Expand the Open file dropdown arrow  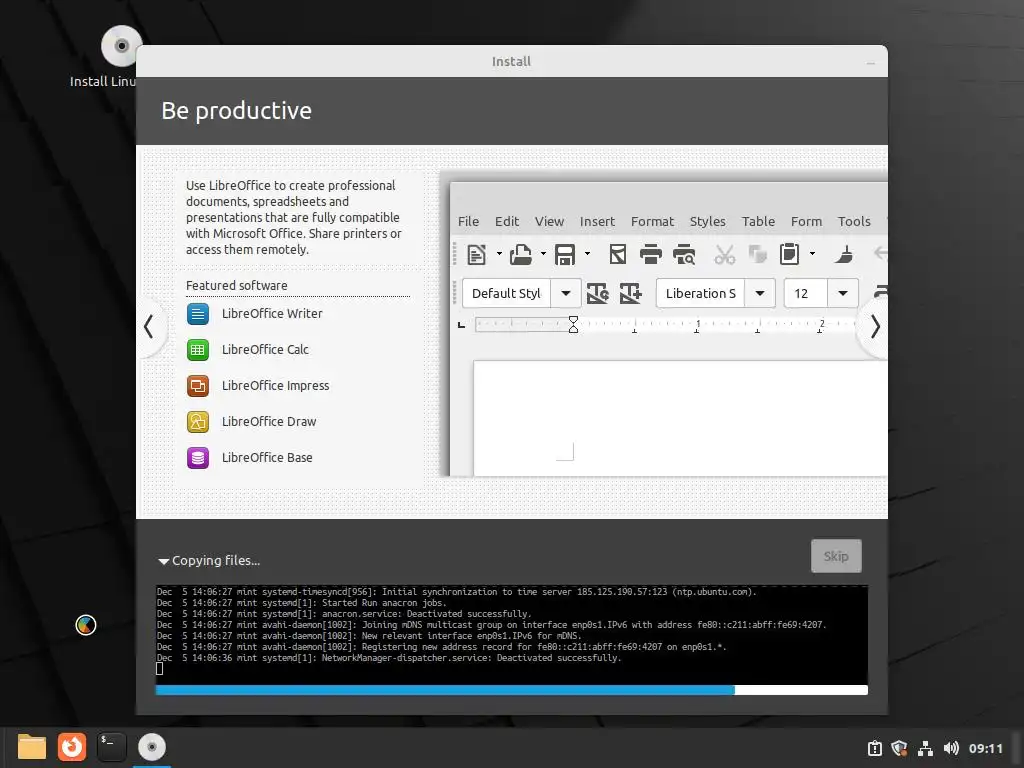point(543,254)
